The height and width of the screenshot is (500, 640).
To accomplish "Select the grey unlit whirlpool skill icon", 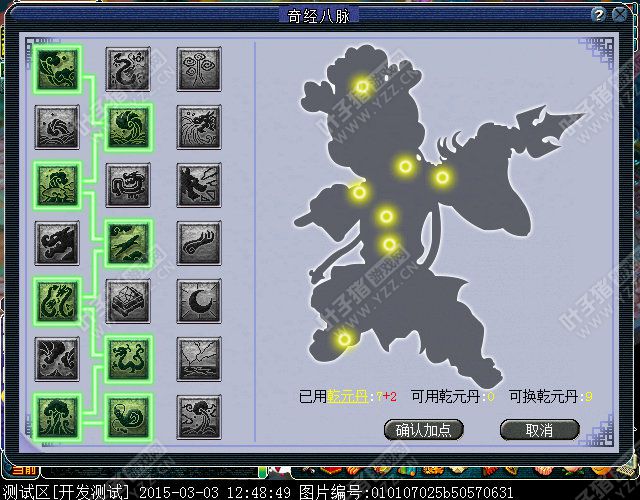I will 57,127.
